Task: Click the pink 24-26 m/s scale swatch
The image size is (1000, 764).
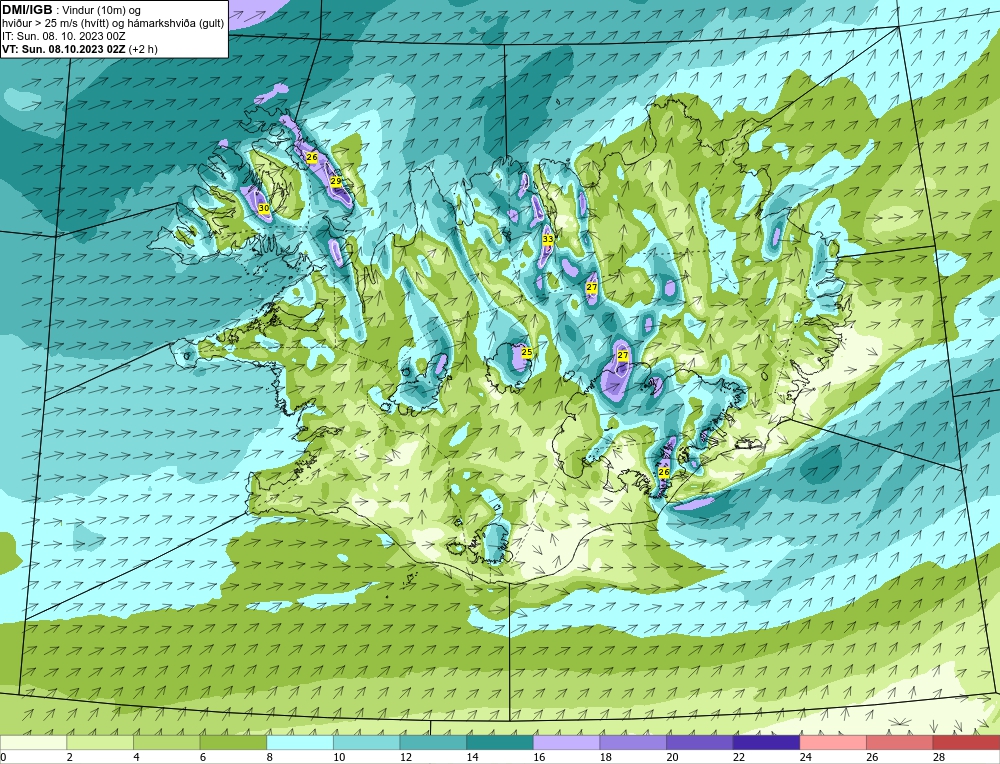Action: tap(833, 742)
